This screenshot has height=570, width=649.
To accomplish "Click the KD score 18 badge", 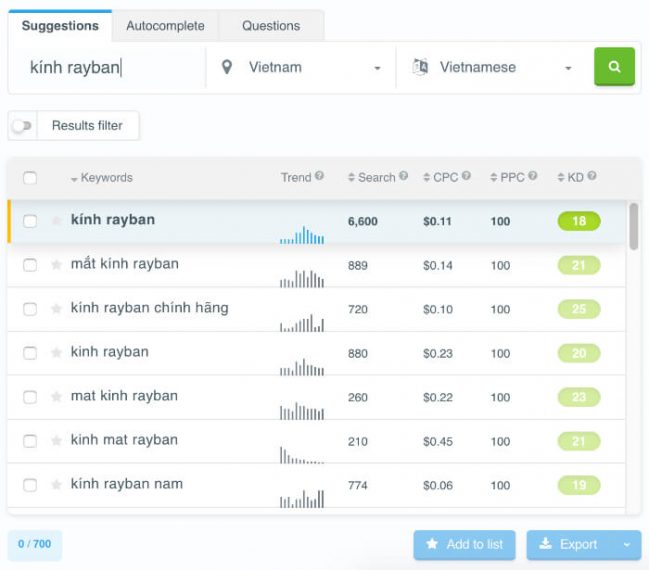I will 579,221.
